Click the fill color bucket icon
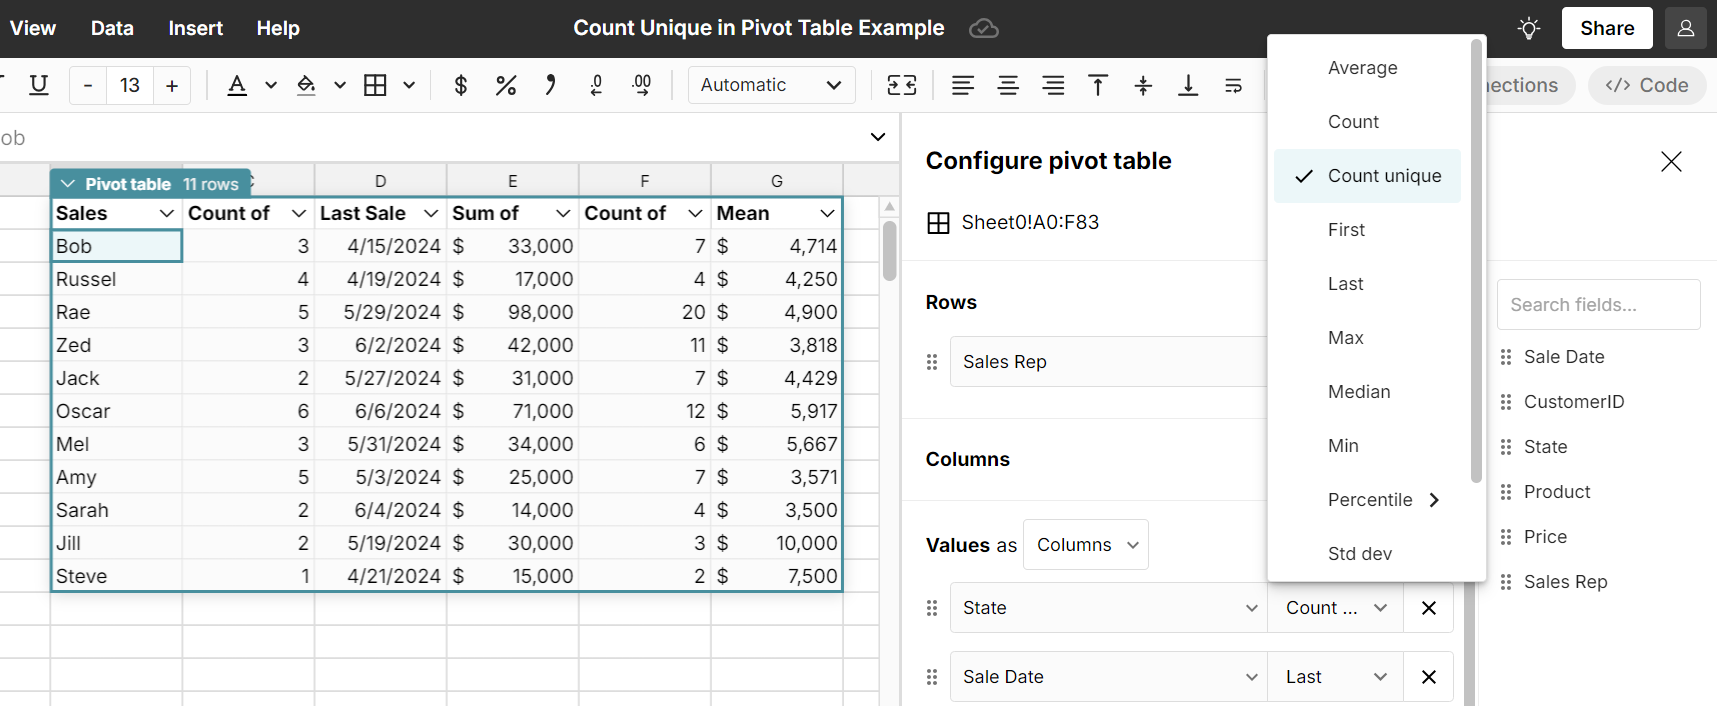The height and width of the screenshot is (706, 1717). tap(307, 85)
